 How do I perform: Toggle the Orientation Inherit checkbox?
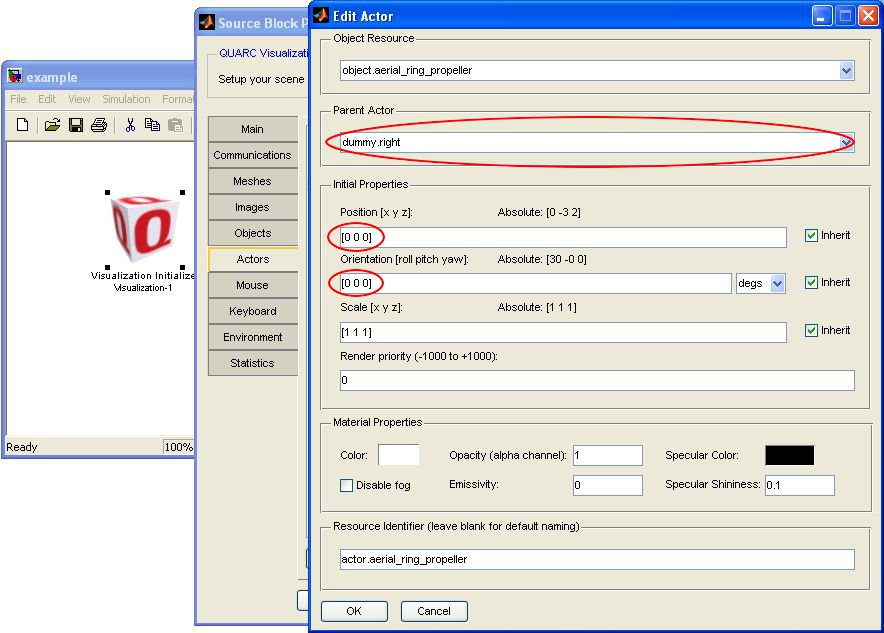coord(811,283)
